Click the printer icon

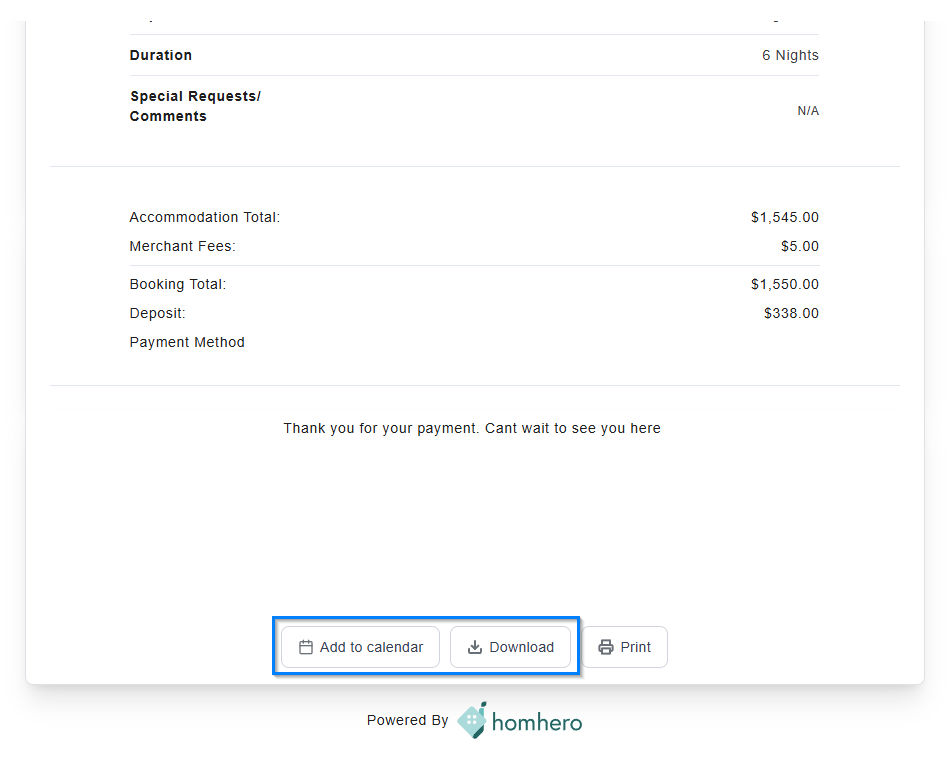pyautogui.click(x=605, y=647)
